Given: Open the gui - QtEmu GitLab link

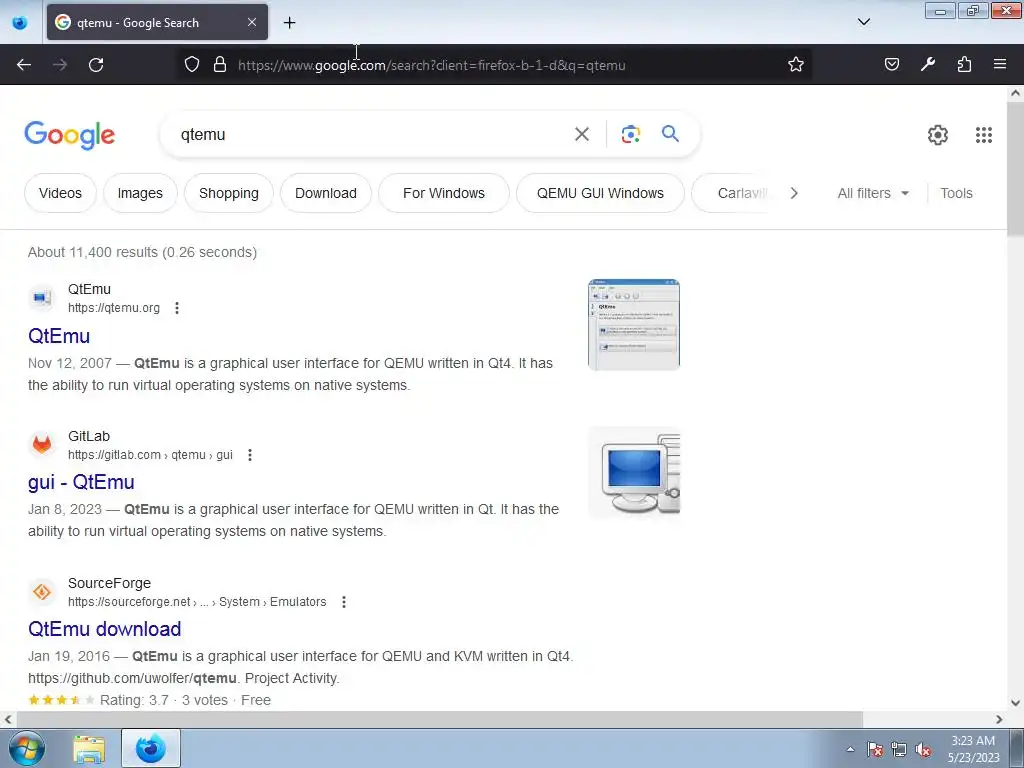Looking at the screenshot, I should (81, 482).
